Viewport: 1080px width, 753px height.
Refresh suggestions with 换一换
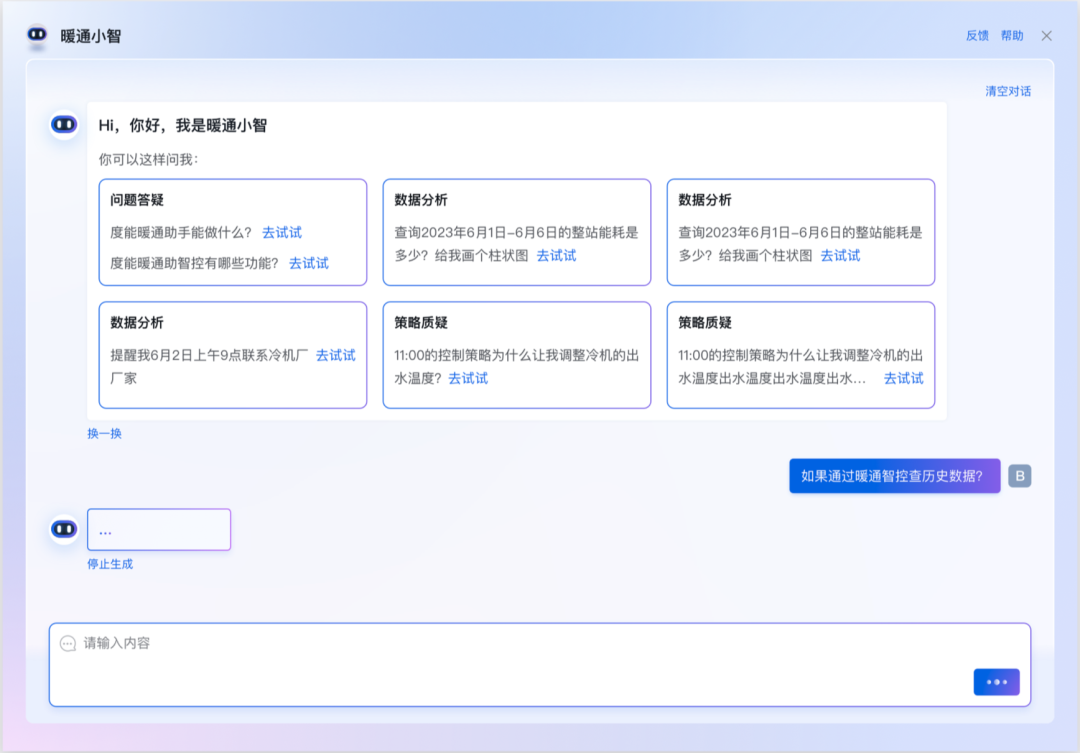pos(104,433)
